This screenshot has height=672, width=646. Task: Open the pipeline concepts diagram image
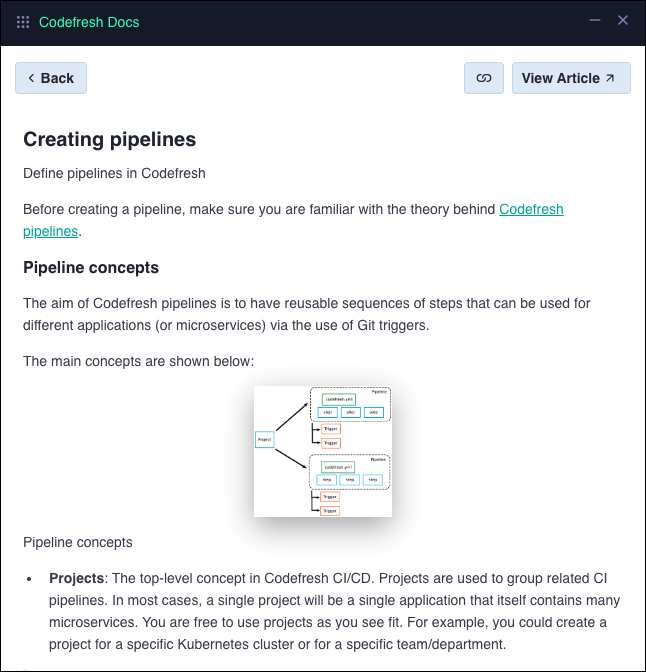323,451
